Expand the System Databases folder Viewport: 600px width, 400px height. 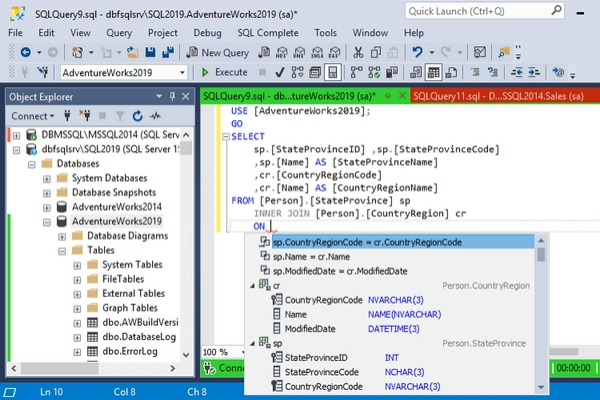(47, 178)
